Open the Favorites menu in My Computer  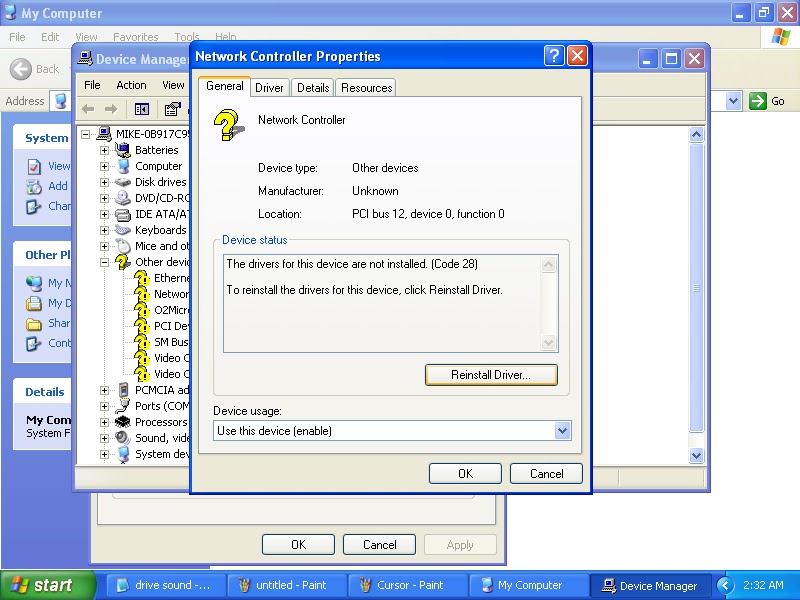[x=136, y=37]
